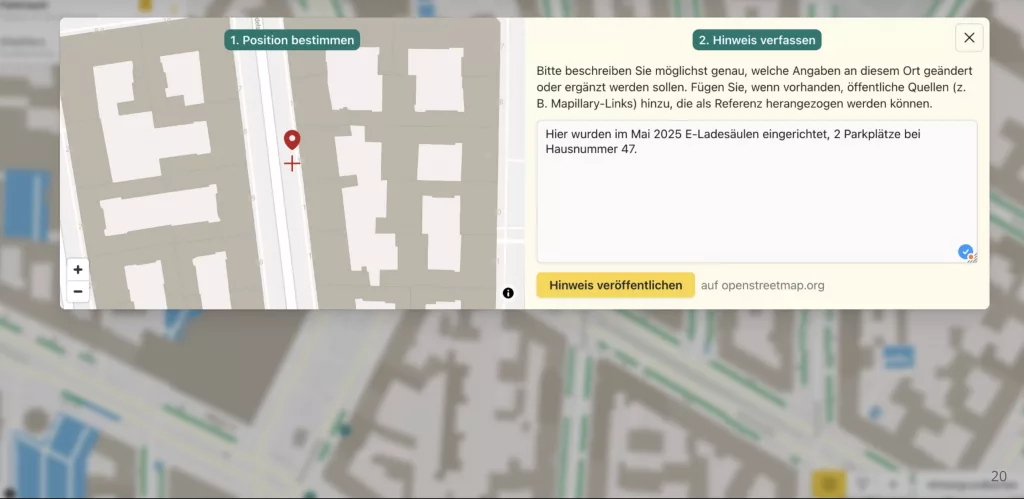Select the '2. Hinweis verfassen' step label
Image resolution: width=1024 pixels, height=499 pixels.
(757, 40)
